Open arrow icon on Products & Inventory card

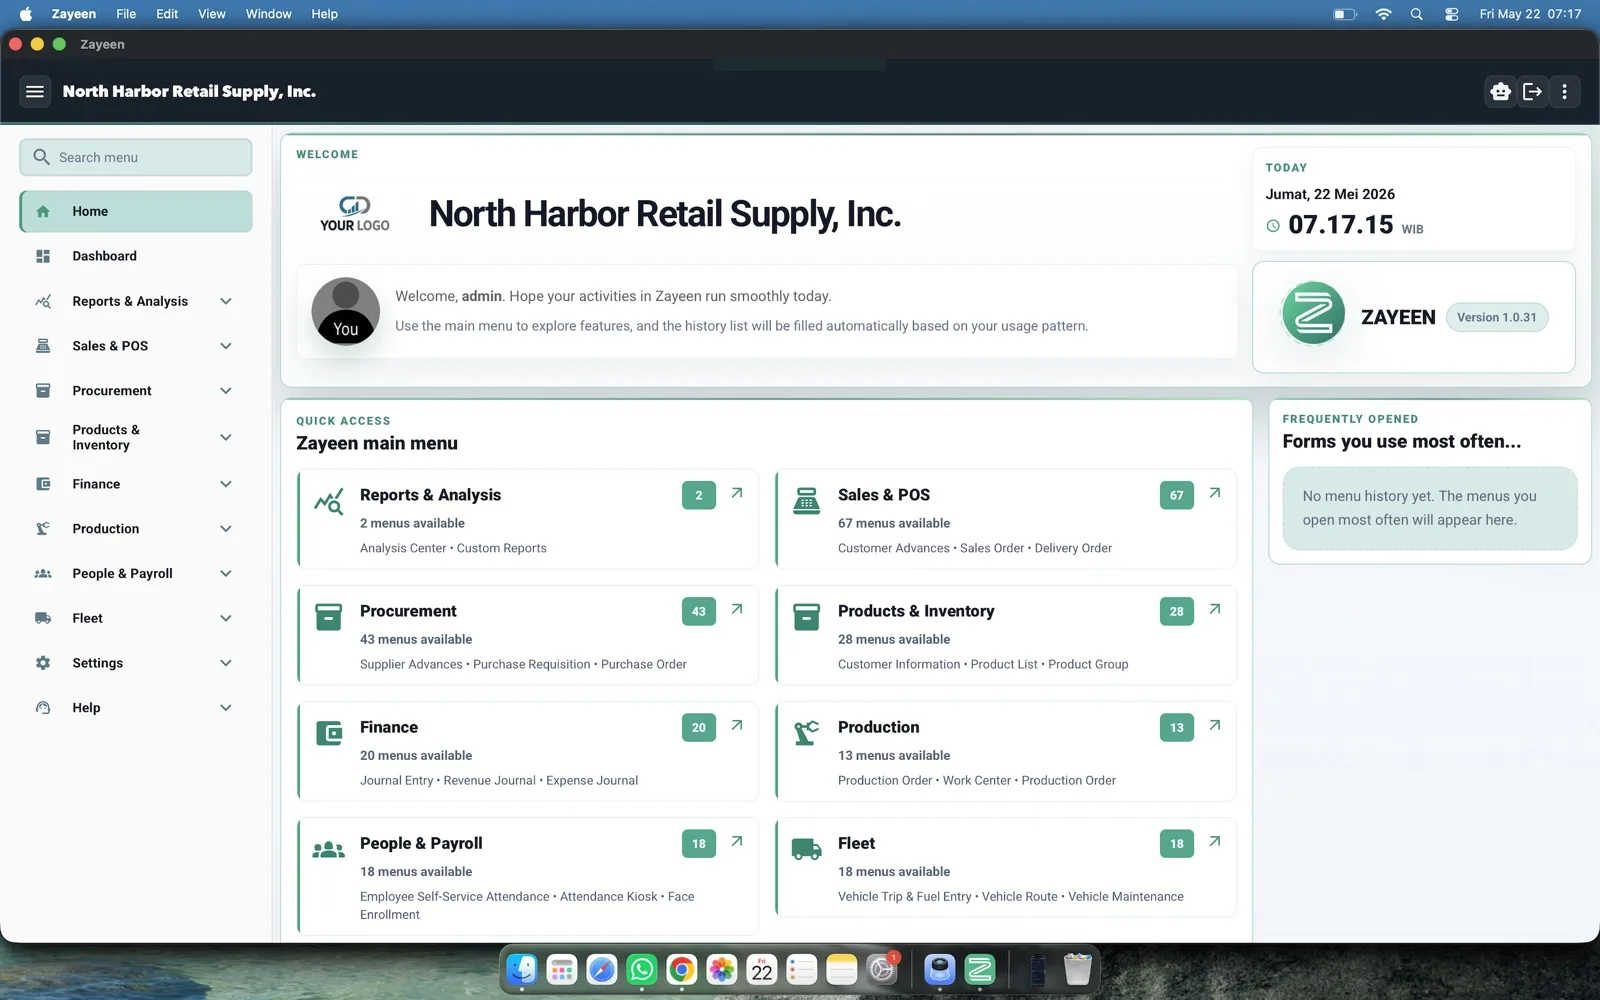(1215, 609)
